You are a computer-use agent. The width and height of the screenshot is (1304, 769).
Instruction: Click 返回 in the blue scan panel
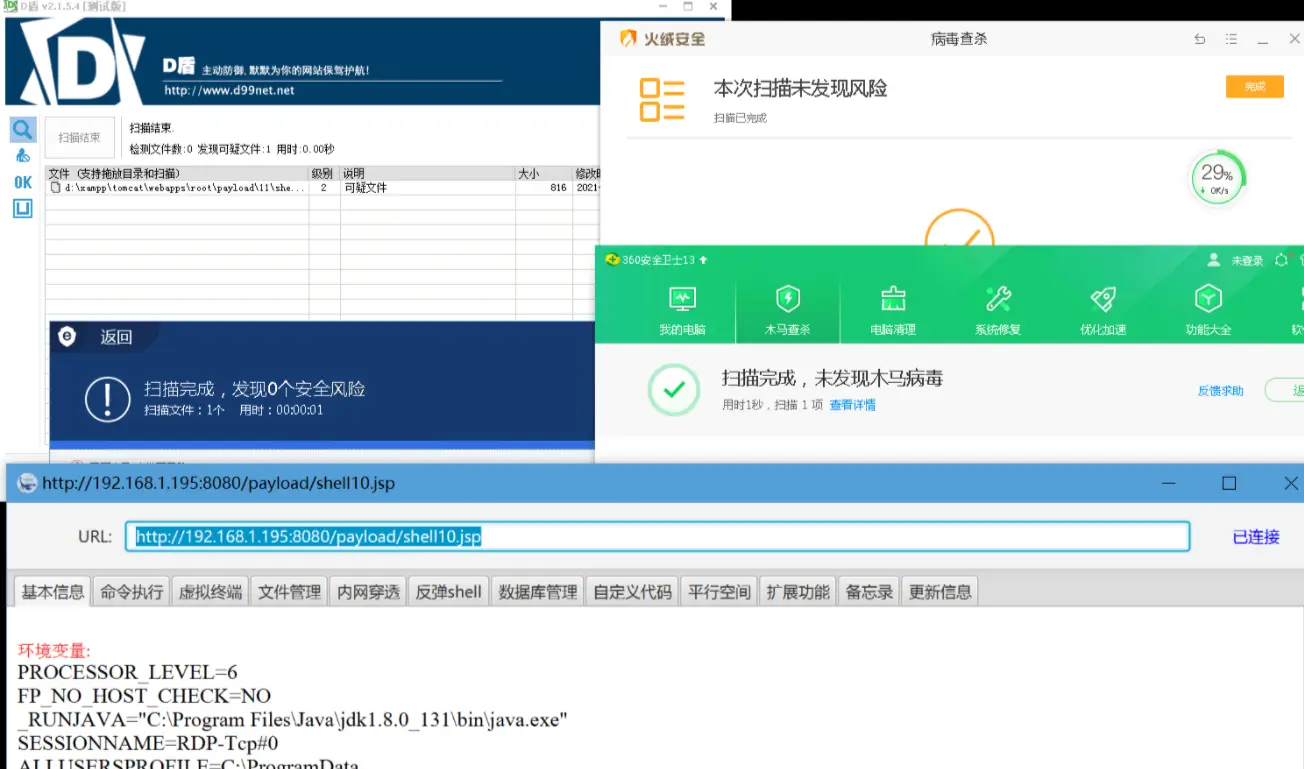[x=115, y=337]
